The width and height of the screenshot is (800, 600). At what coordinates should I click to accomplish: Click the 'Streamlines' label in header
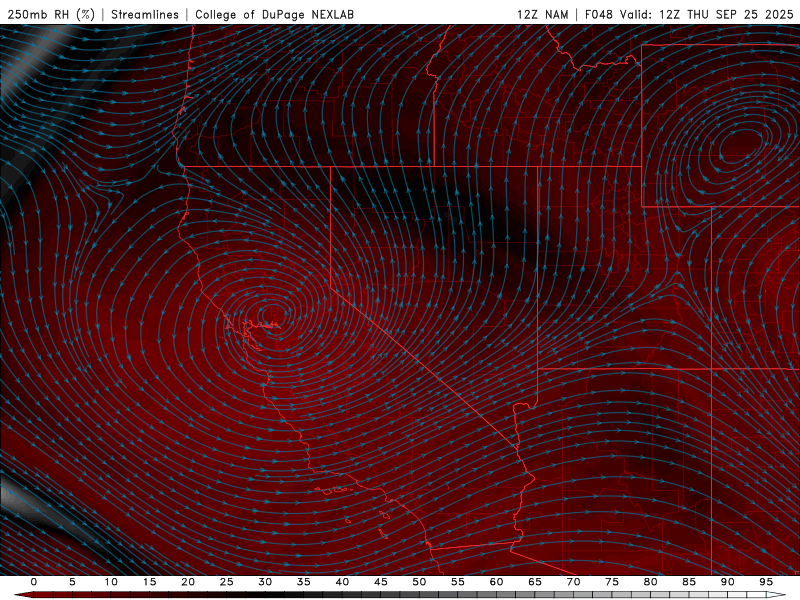tap(145, 14)
